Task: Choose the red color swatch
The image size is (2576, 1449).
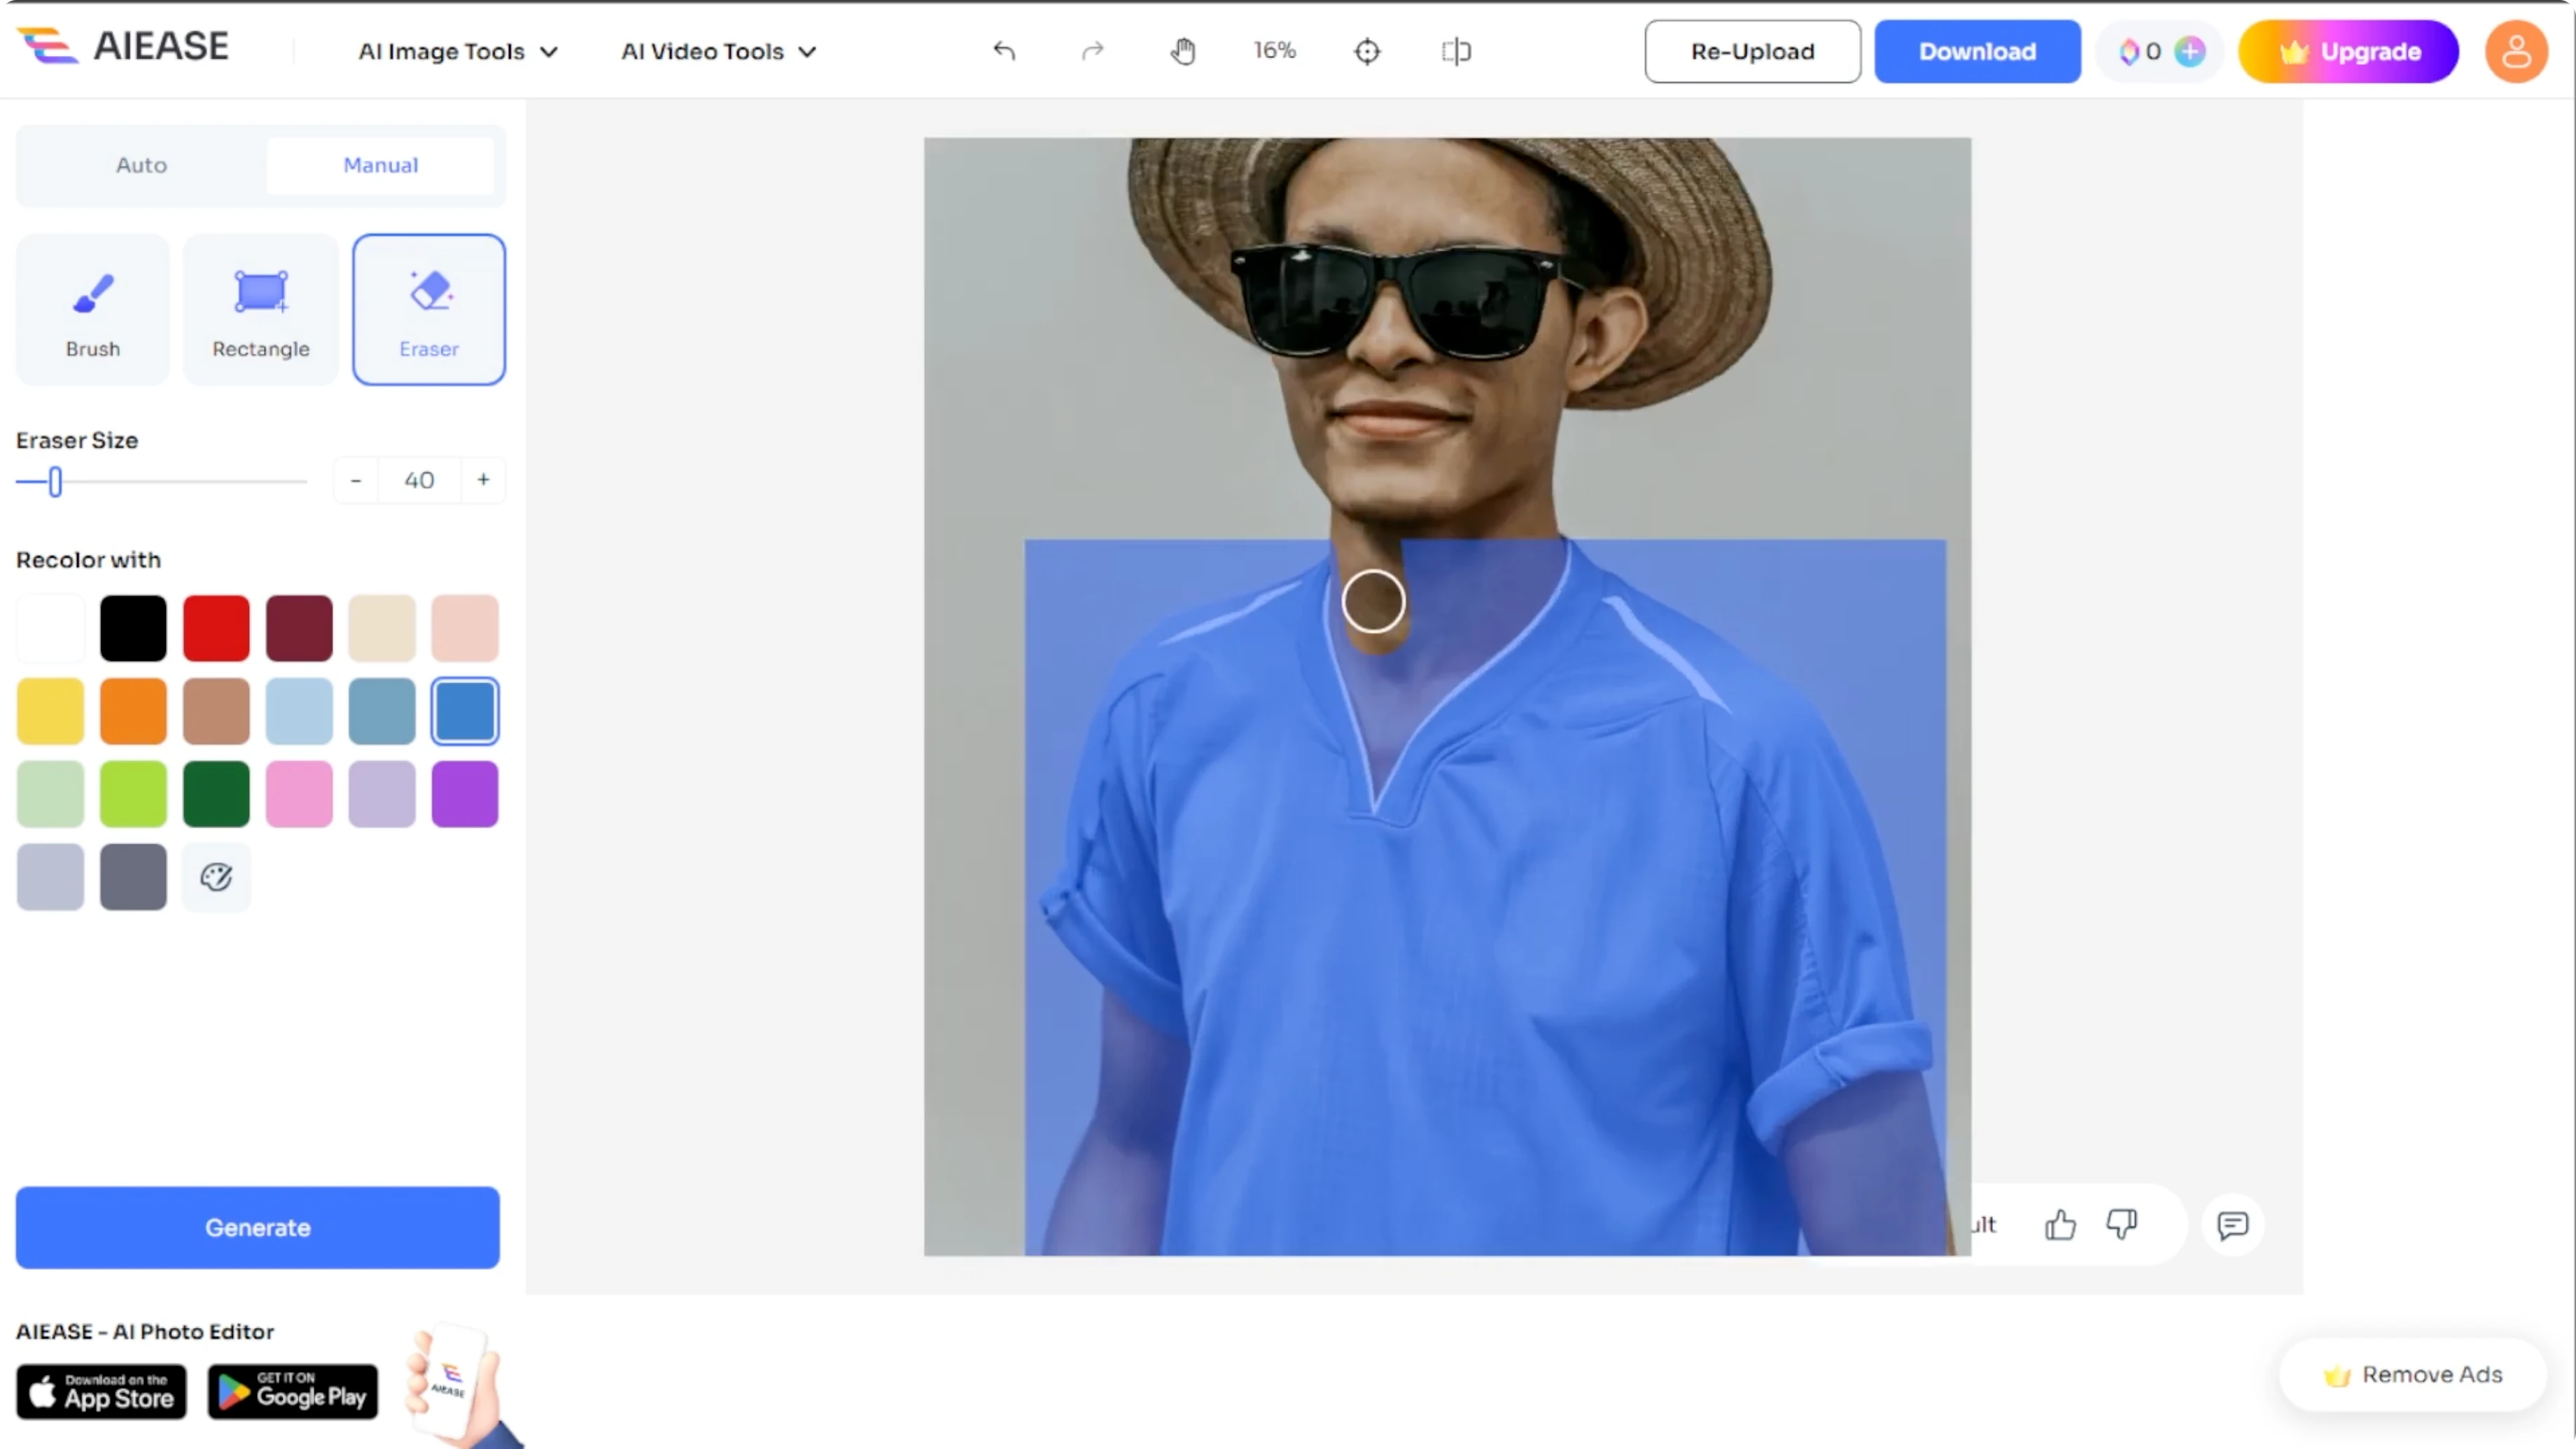Action: point(216,628)
